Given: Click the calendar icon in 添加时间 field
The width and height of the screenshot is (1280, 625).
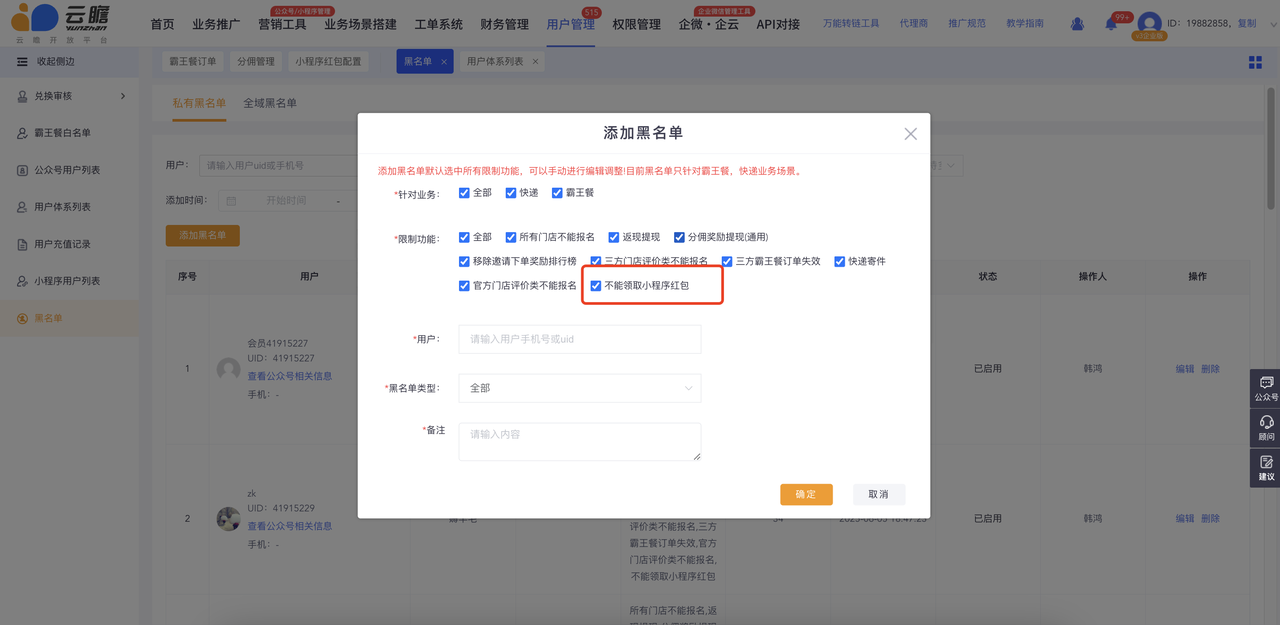Looking at the screenshot, I should pos(231,201).
